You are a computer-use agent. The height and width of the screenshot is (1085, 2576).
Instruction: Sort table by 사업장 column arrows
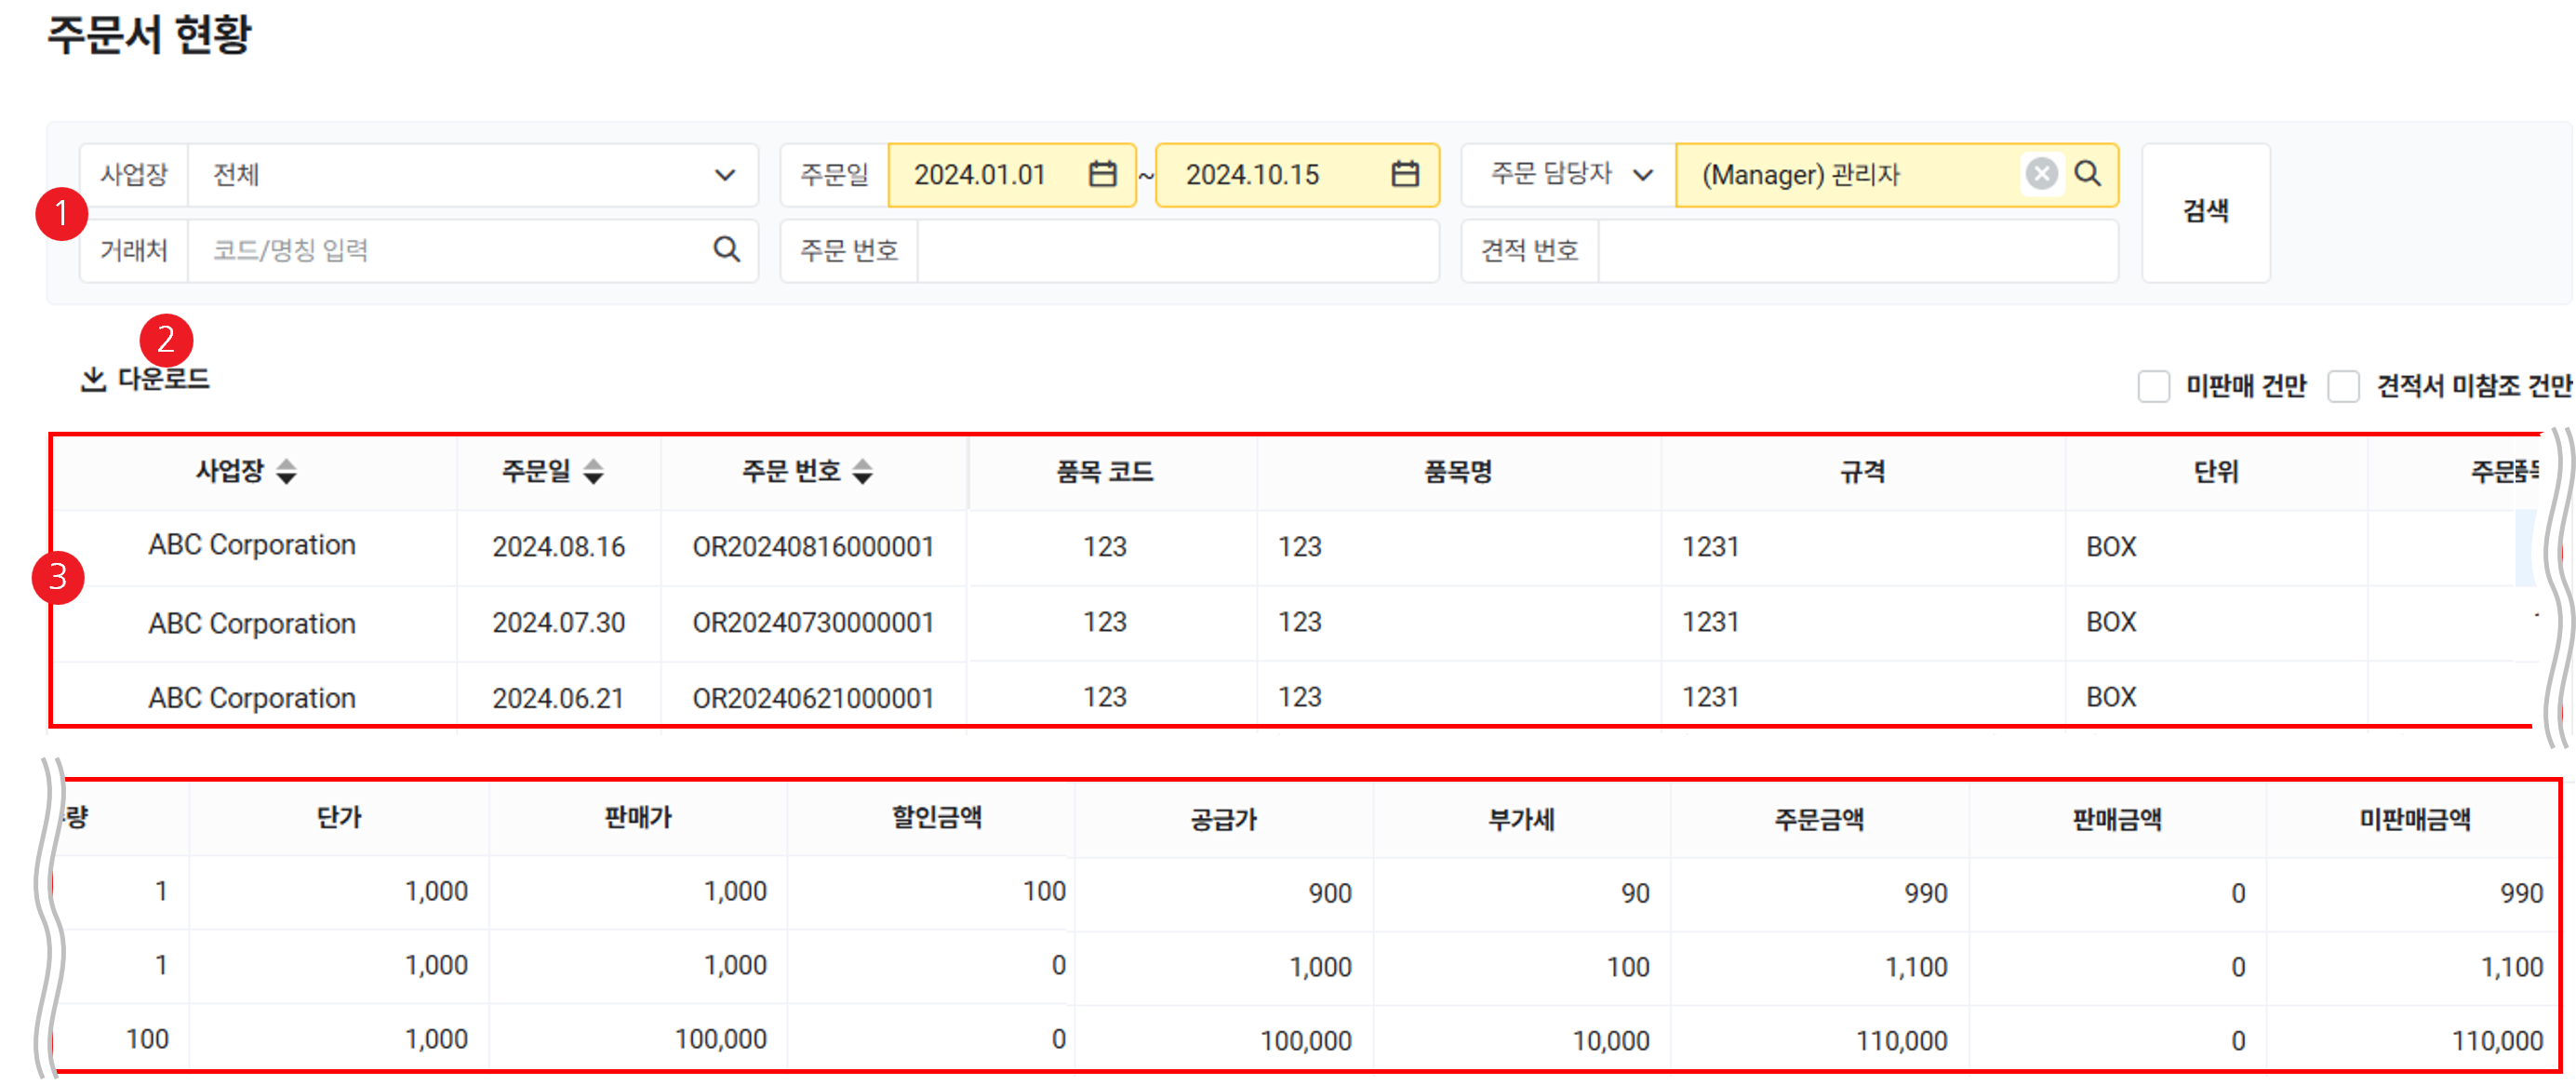287,471
